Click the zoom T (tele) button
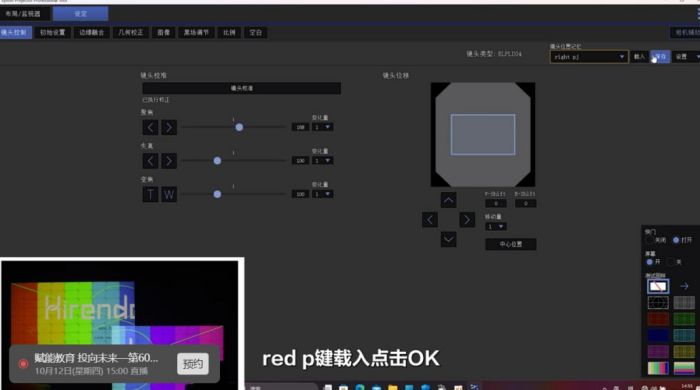Image resolution: width=700 pixels, height=390 pixels. coord(150,195)
